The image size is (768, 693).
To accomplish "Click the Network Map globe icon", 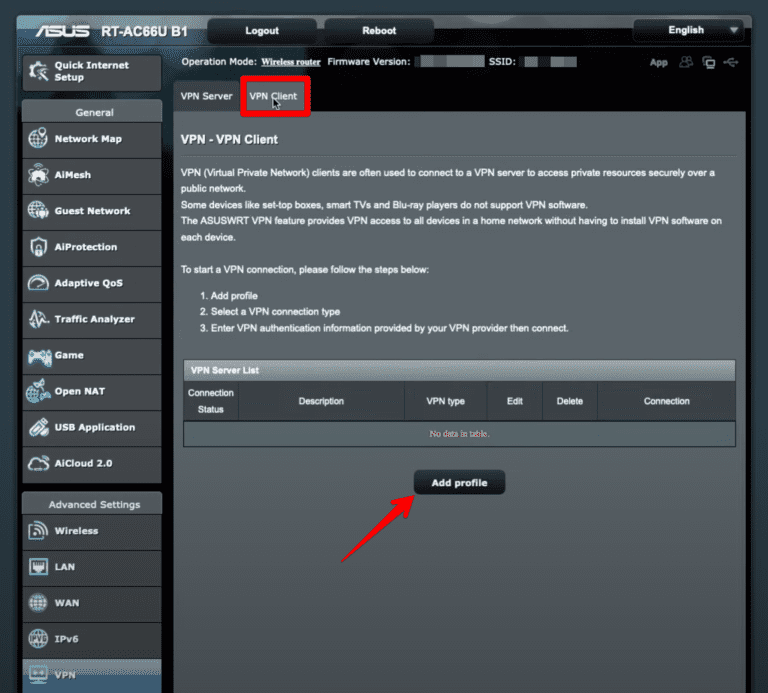I will click(x=38, y=139).
